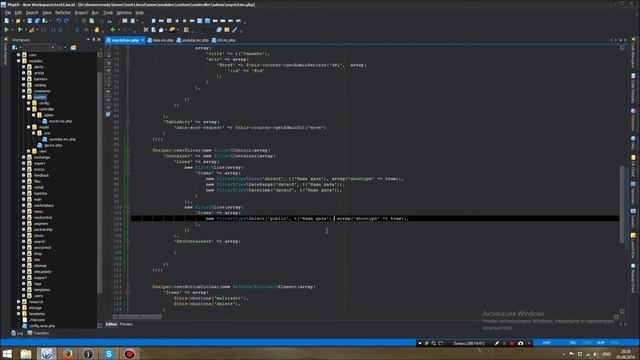The height and width of the screenshot is (360, 640).
Task: Open the Refactor menu
Action: [63, 13]
